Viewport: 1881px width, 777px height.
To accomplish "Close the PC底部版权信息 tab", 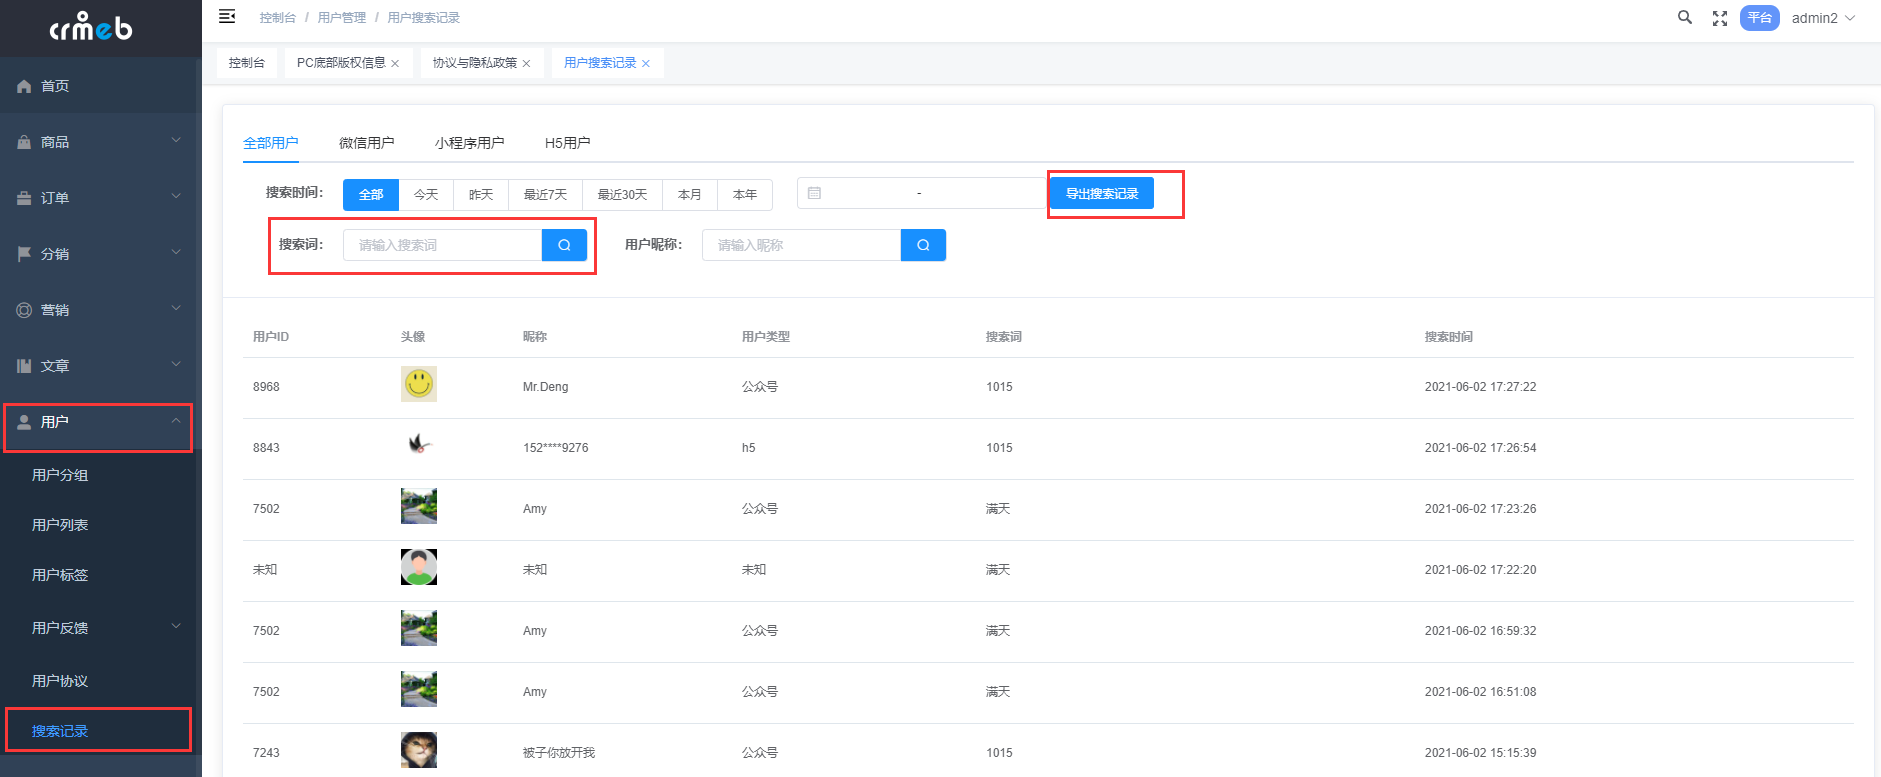I will [x=395, y=64].
